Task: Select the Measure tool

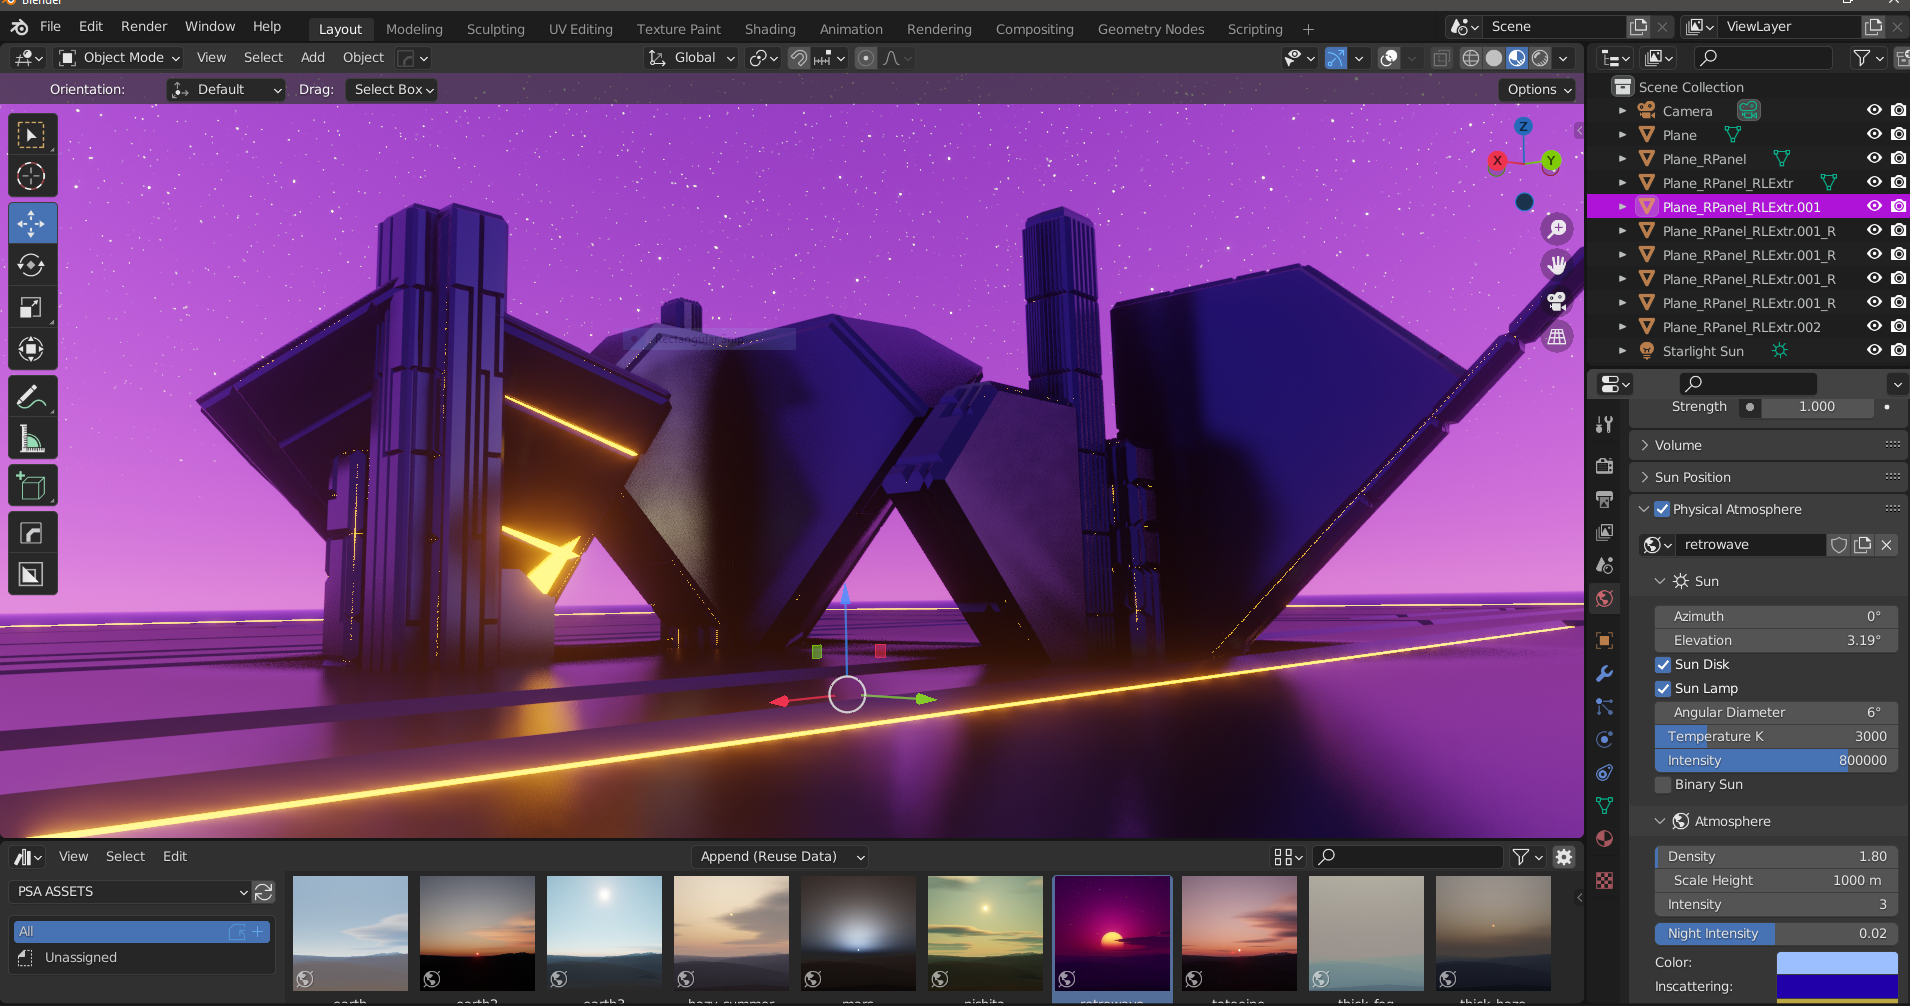Action: point(31,439)
